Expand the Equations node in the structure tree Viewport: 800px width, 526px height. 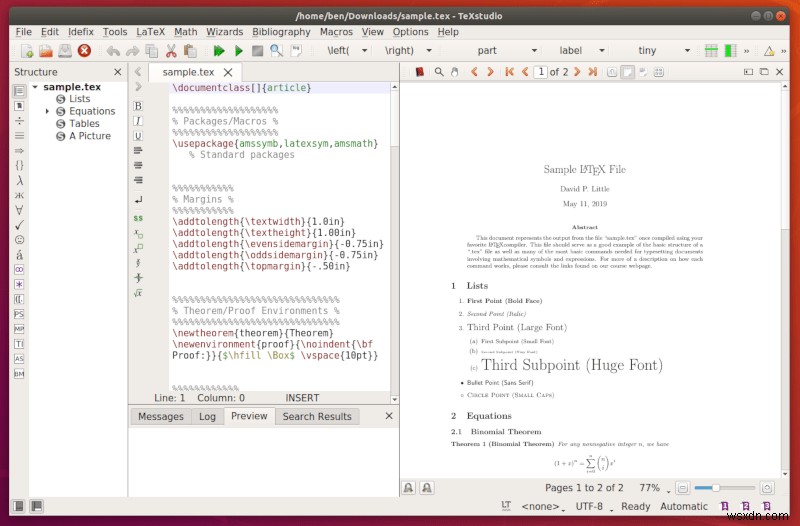47,111
